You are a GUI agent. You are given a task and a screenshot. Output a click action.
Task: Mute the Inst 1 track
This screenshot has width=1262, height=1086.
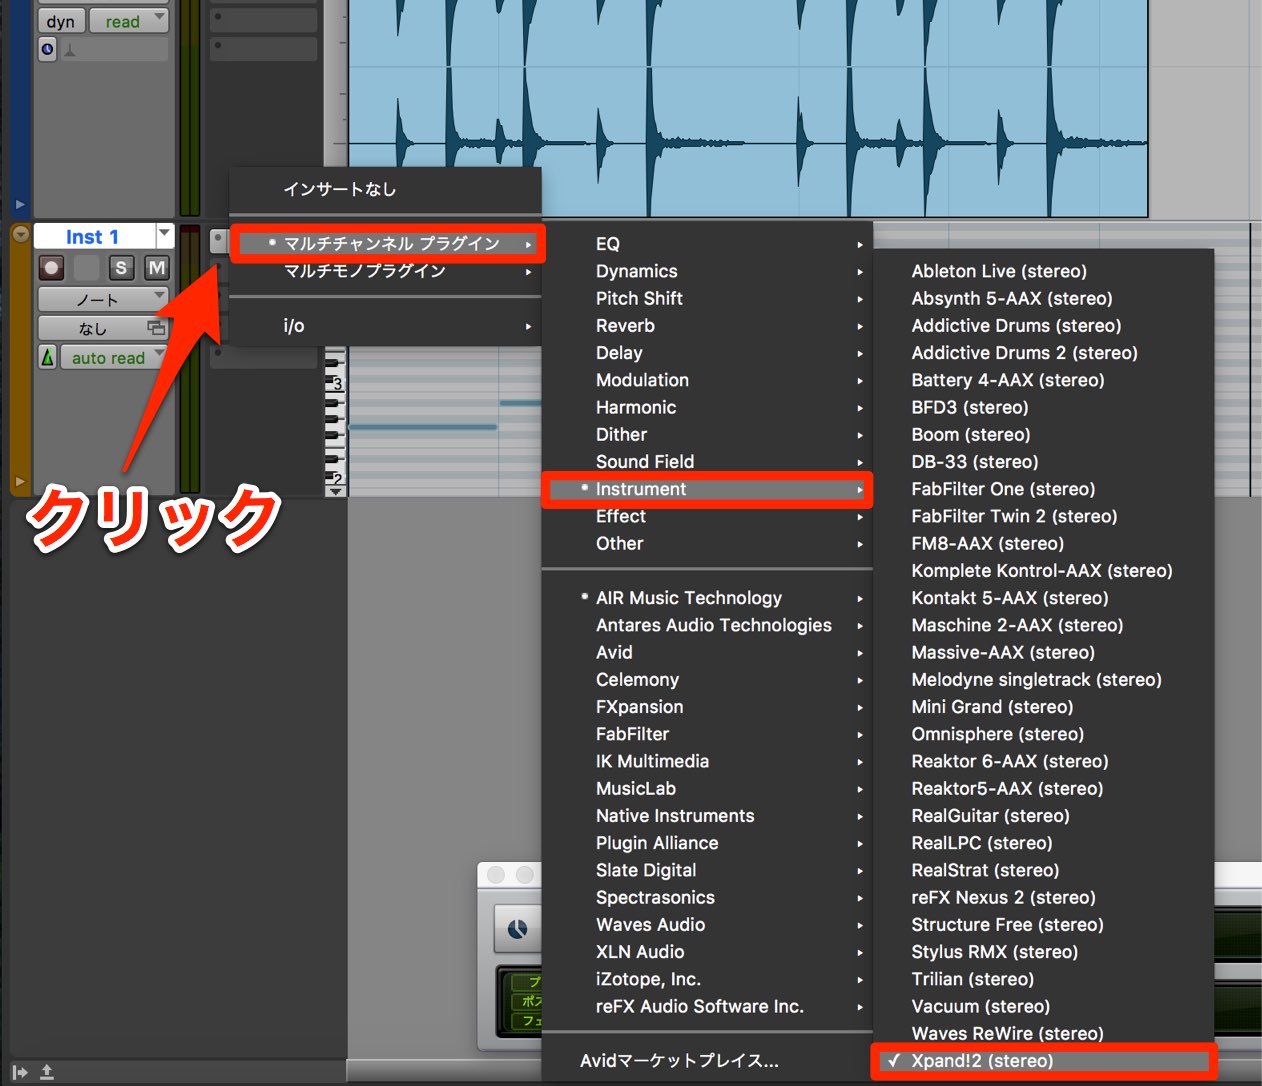[157, 268]
